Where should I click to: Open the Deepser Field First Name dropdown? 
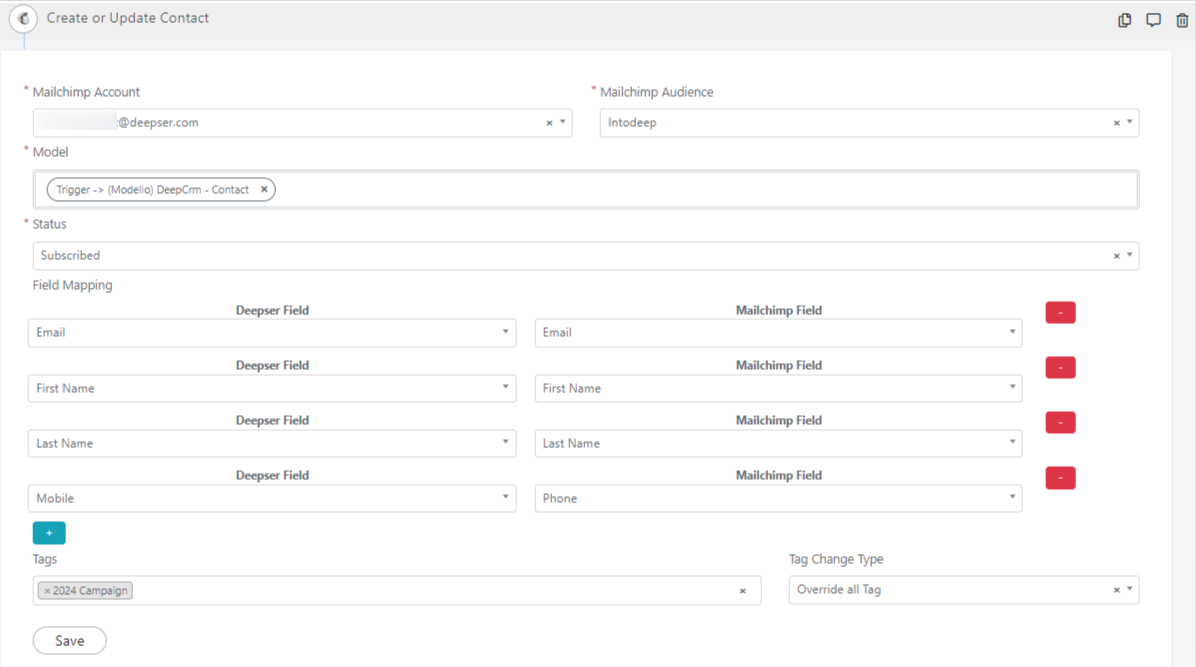[x=272, y=388]
